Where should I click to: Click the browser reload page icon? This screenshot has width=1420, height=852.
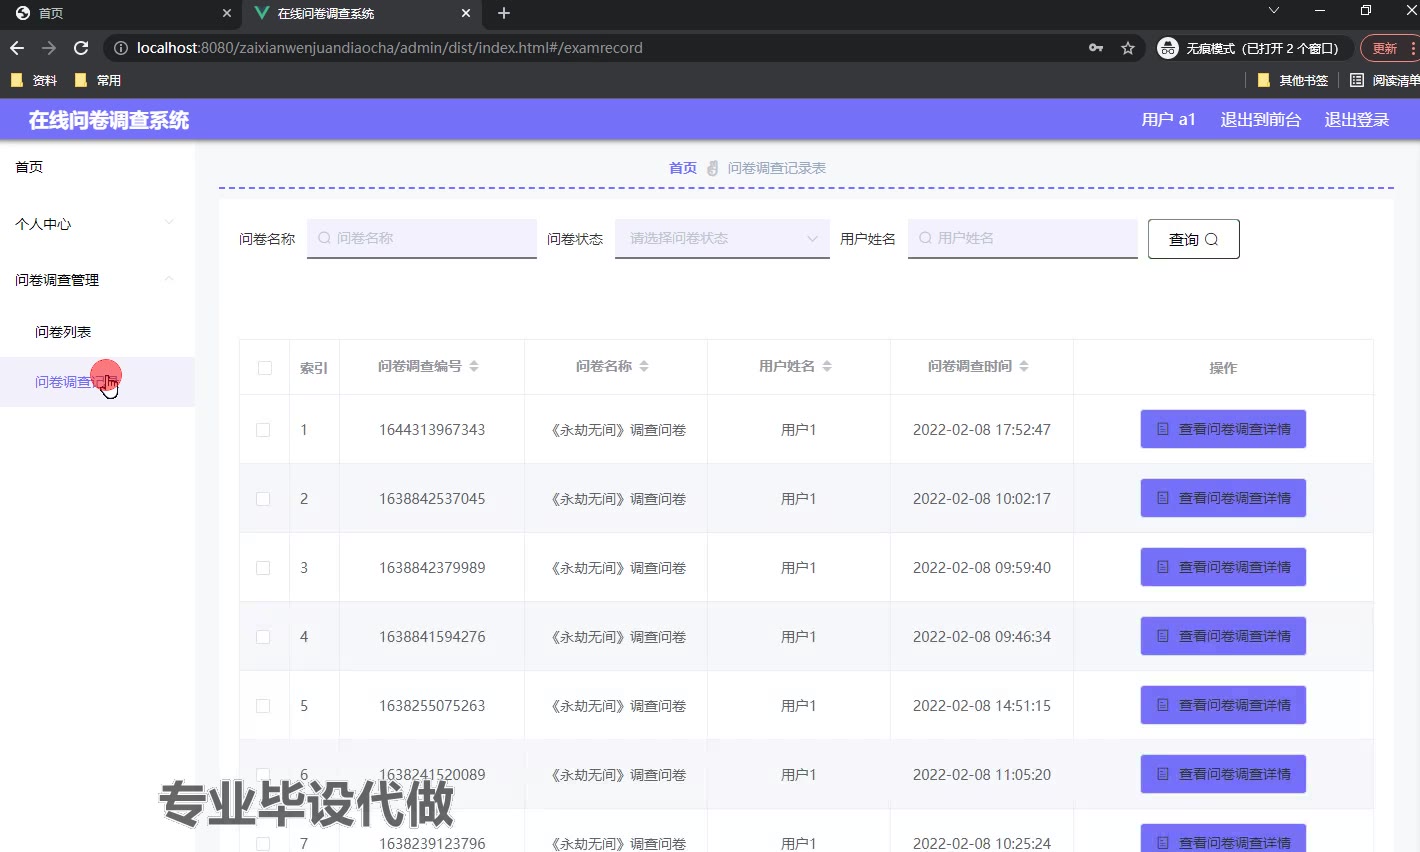pos(81,48)
